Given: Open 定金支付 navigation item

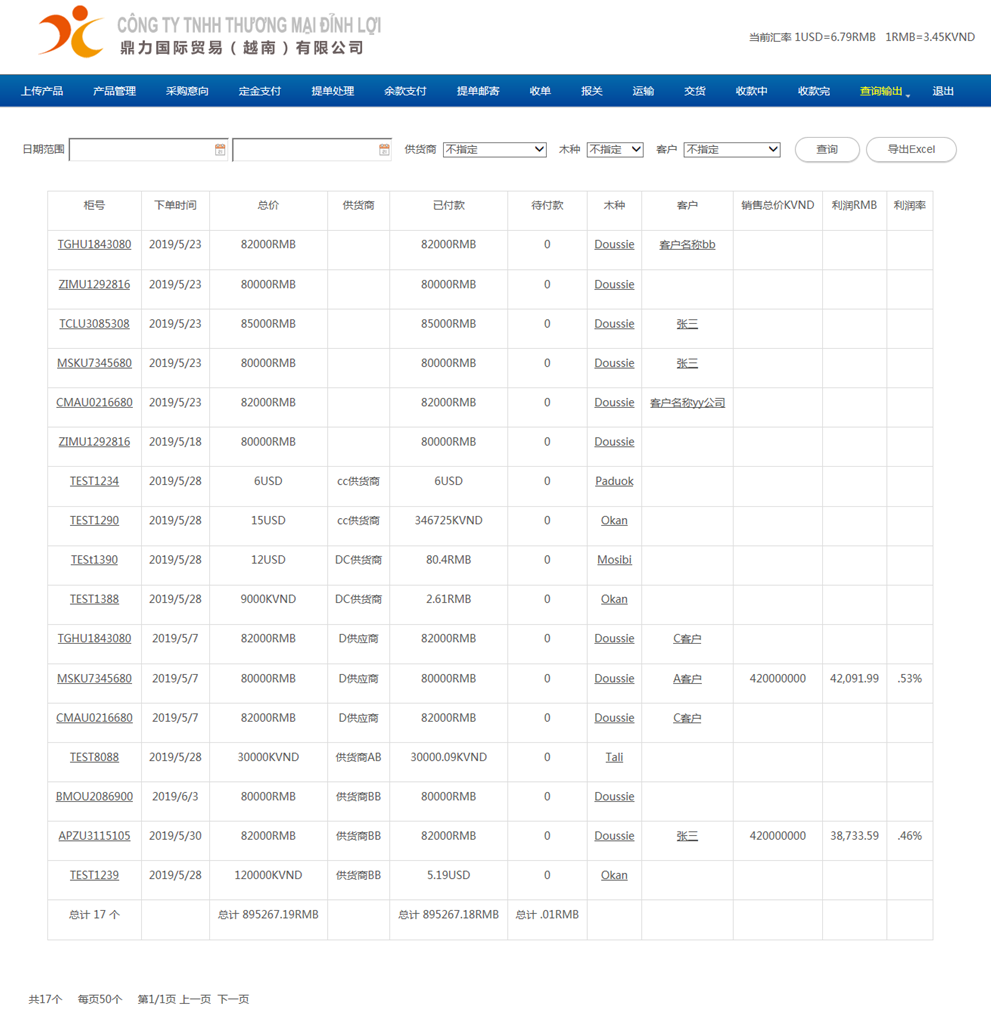Looking at the screenshot, I should coord(260,91).
